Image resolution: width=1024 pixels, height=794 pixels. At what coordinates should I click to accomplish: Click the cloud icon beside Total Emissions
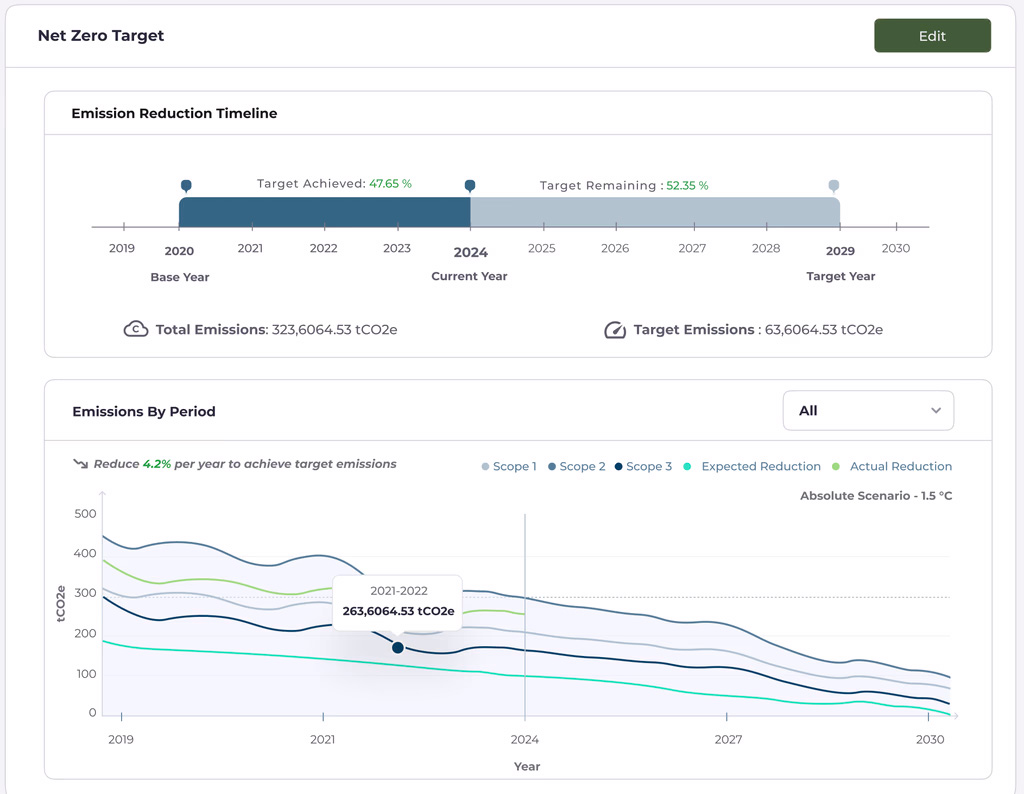(x=136, y=329)
